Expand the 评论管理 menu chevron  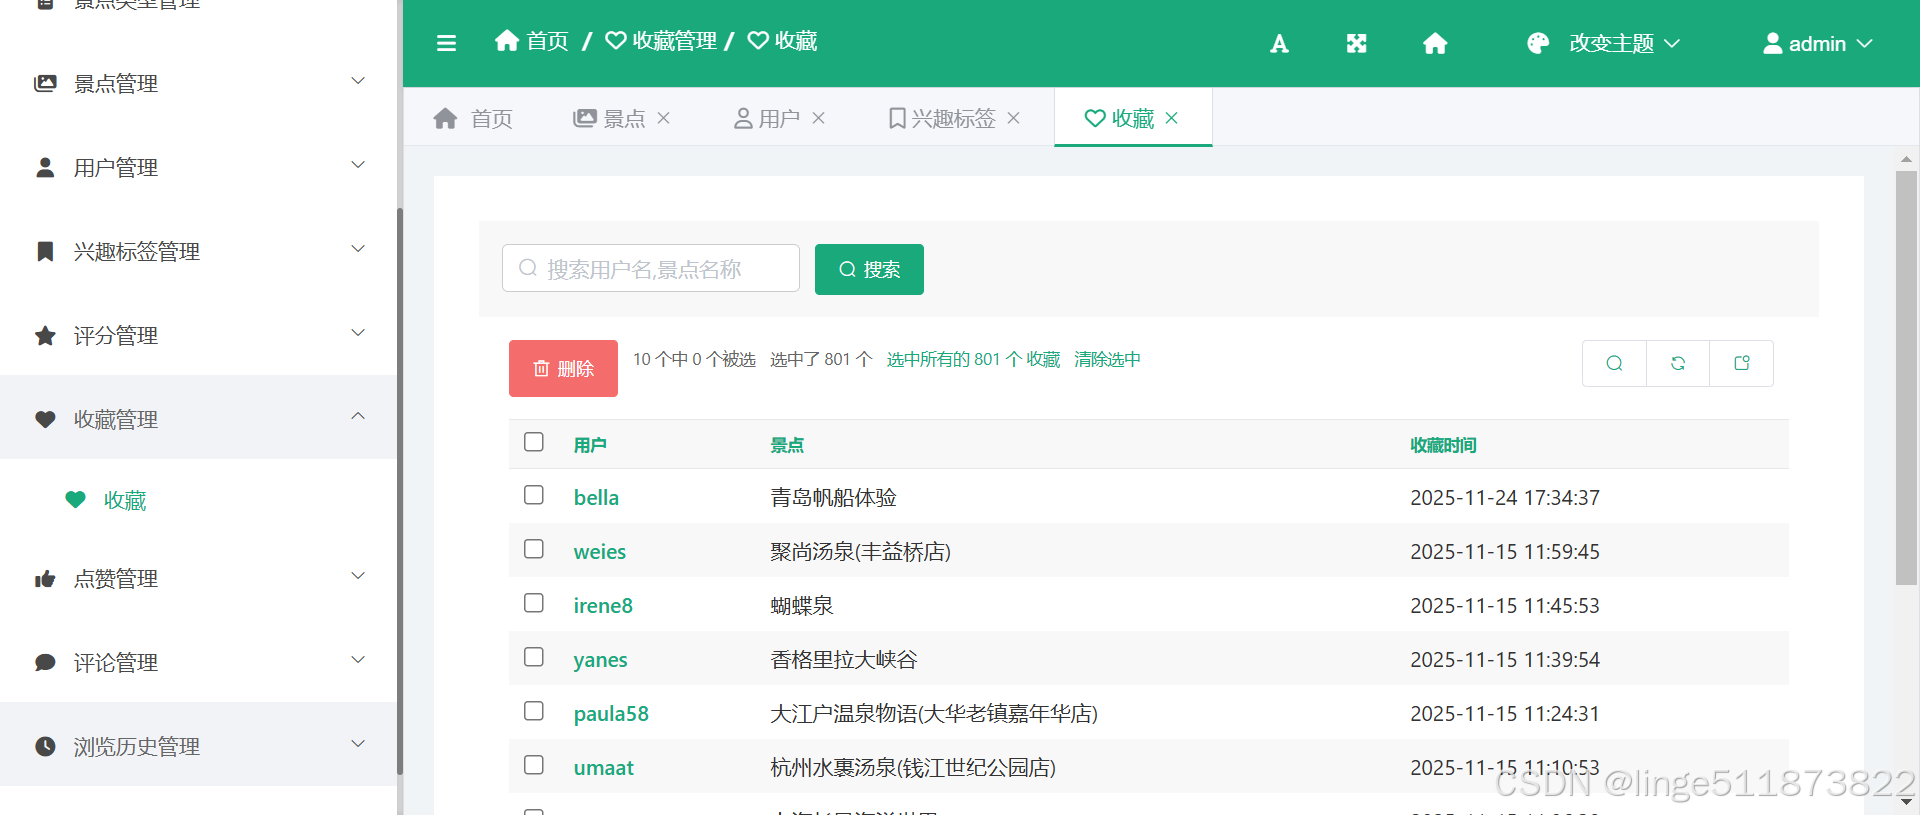pyautogui.click(x=358, y=660)
